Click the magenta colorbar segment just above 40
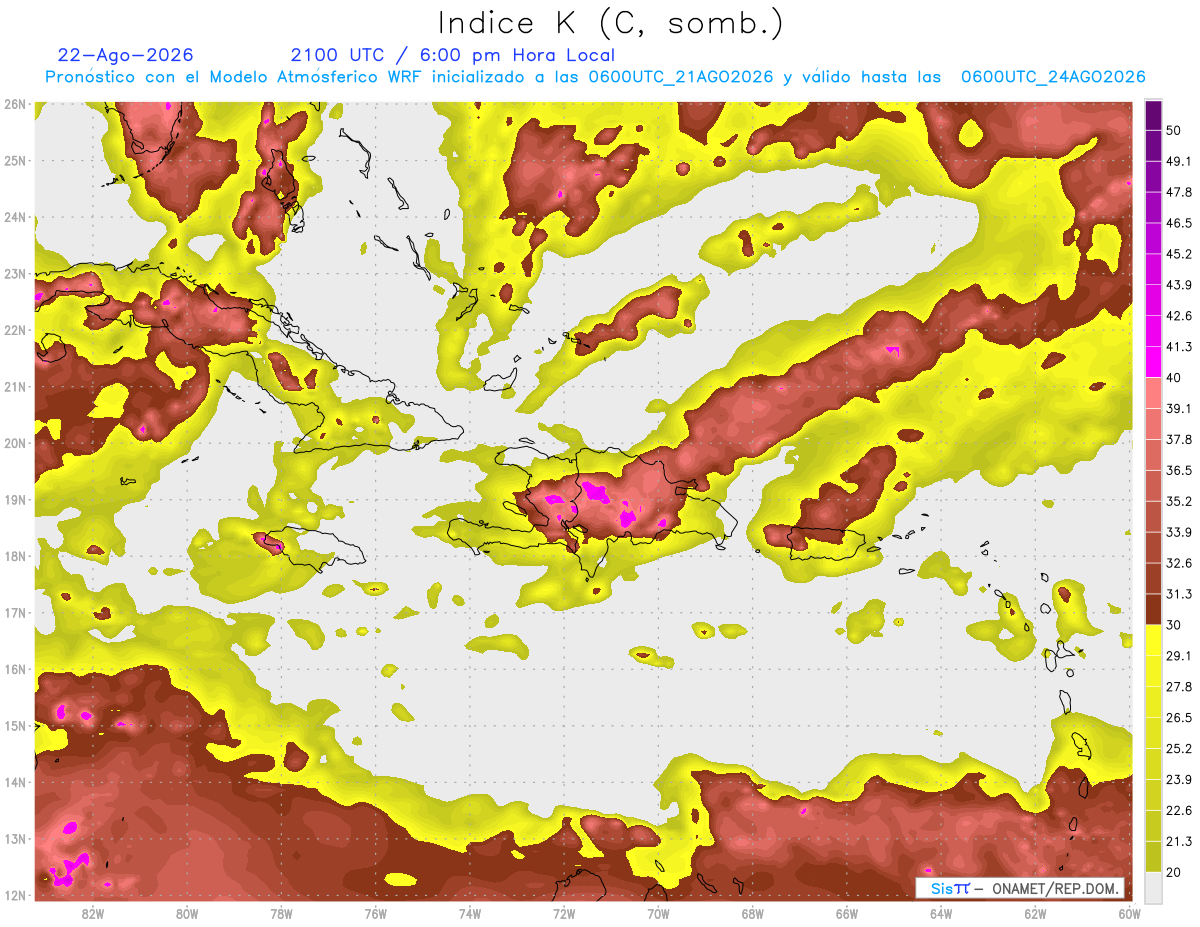The width and height of the screenshot is (1200, 927). (1153, 361)
